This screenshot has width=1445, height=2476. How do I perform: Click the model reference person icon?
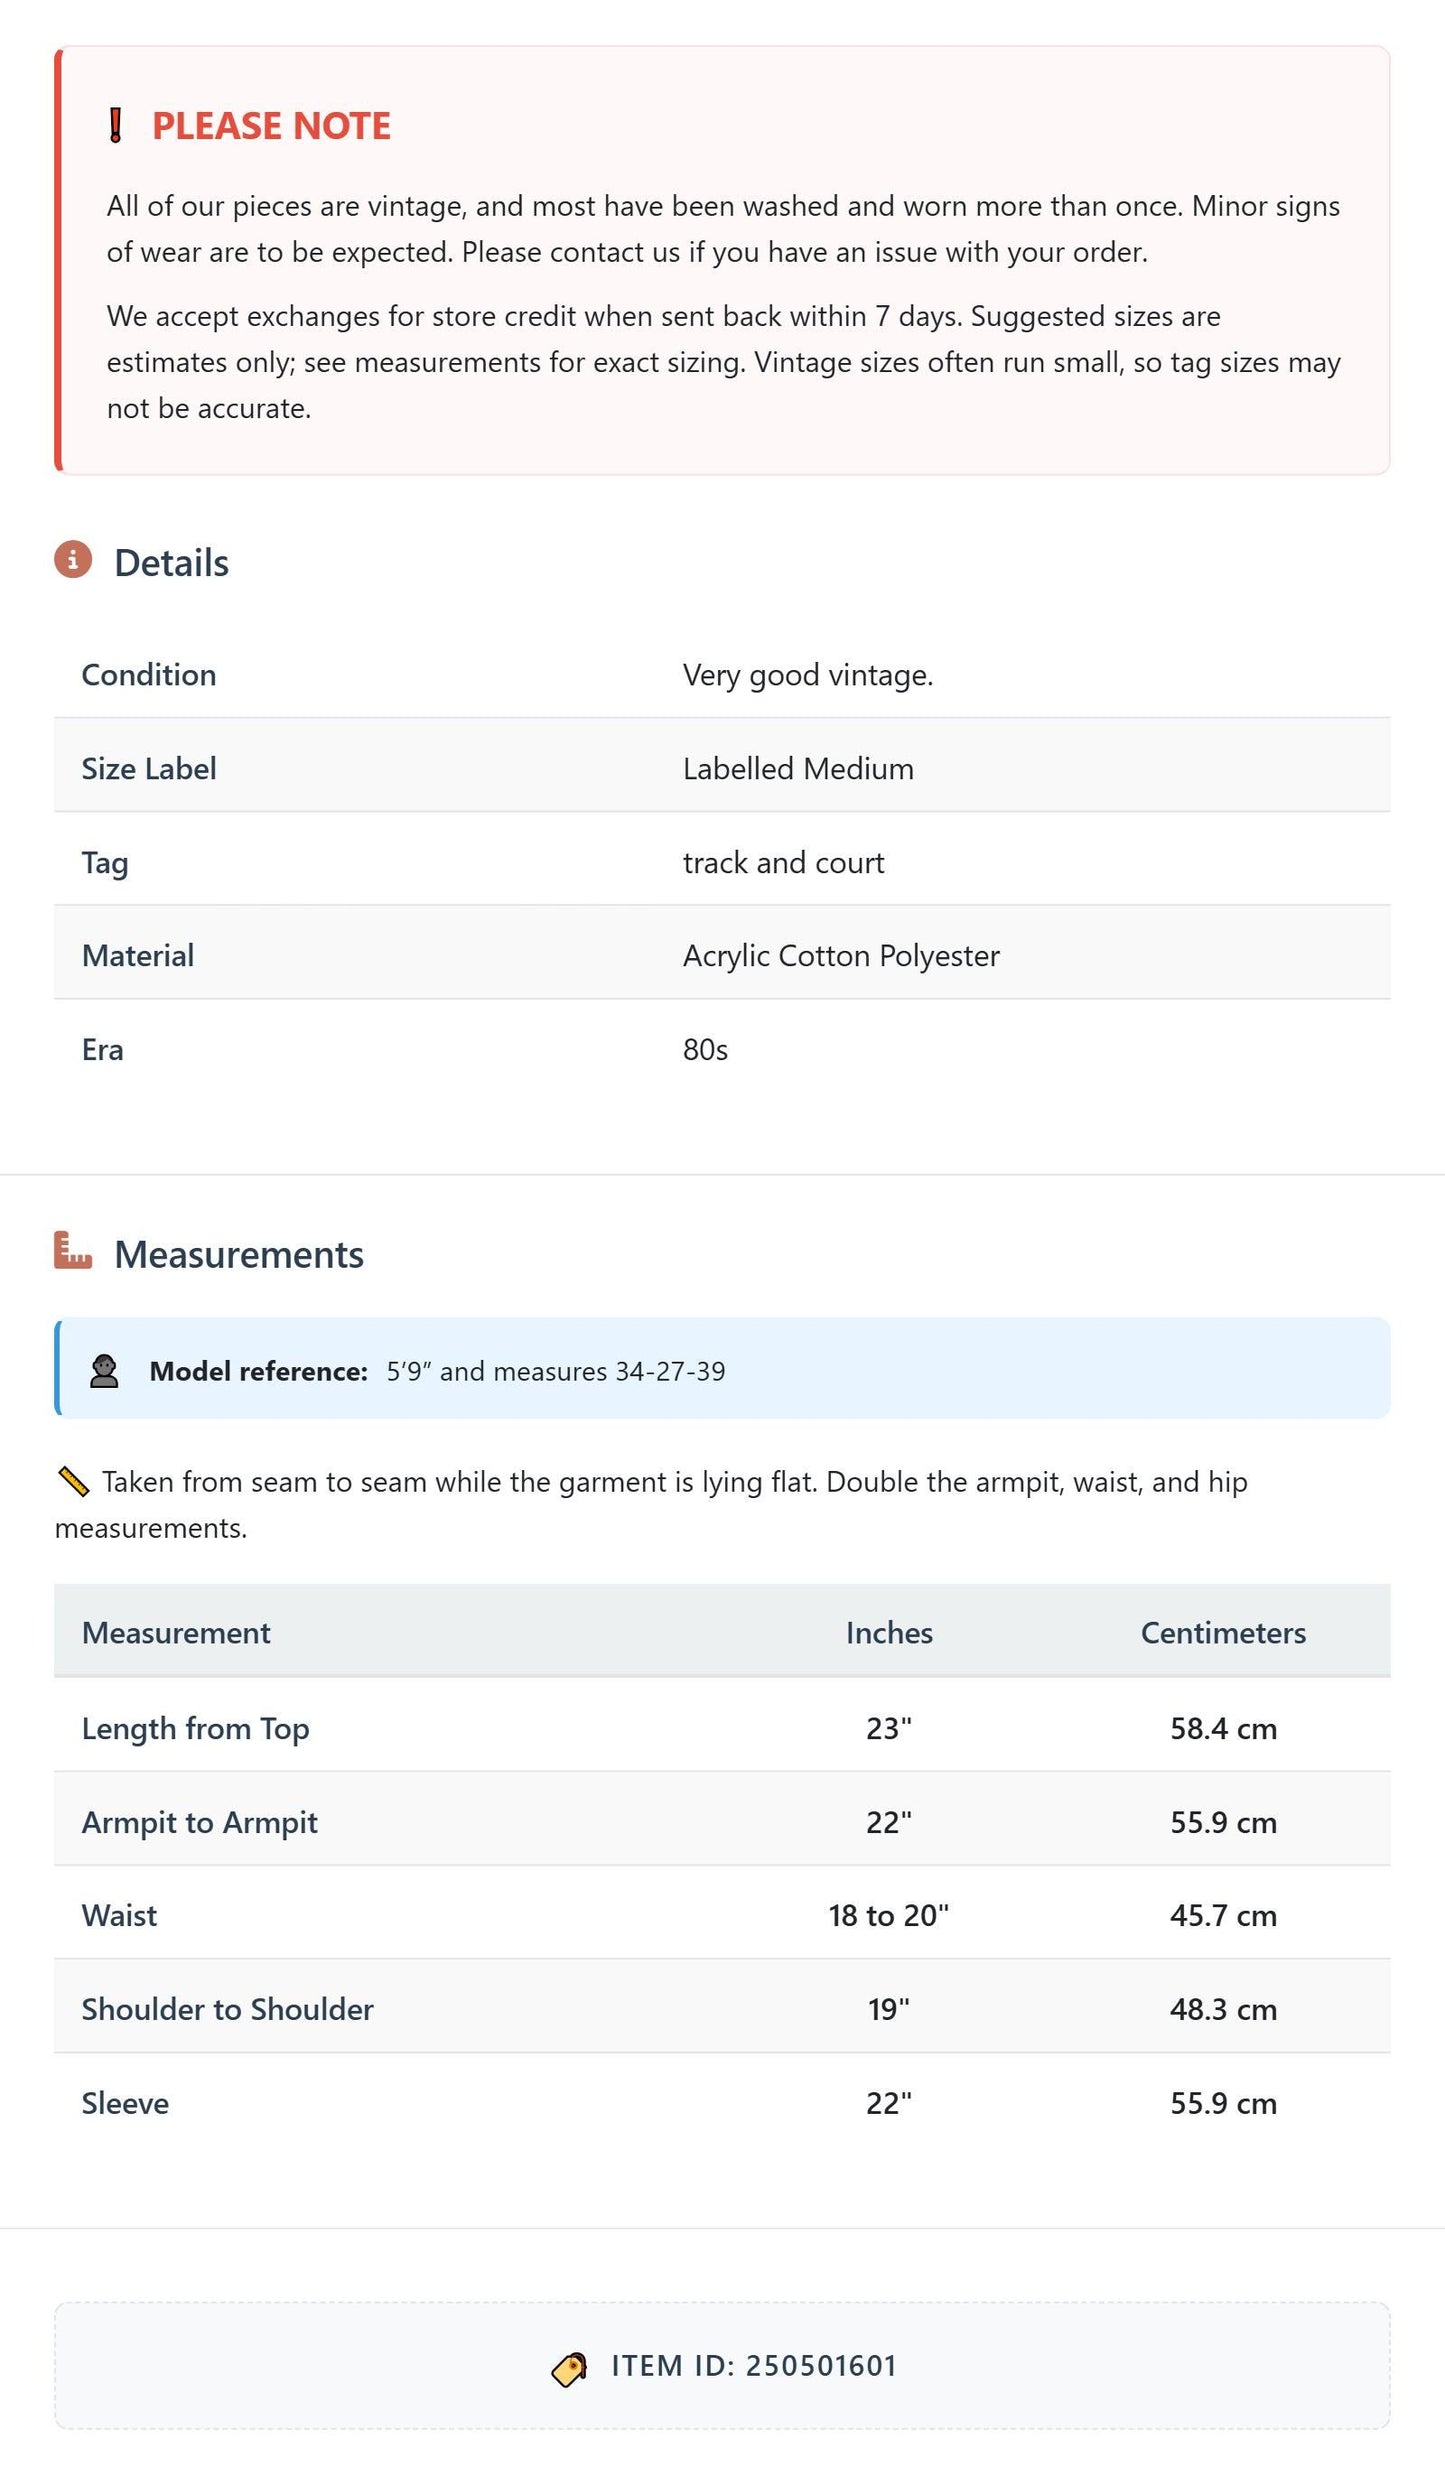click(x=104, y=1371)
